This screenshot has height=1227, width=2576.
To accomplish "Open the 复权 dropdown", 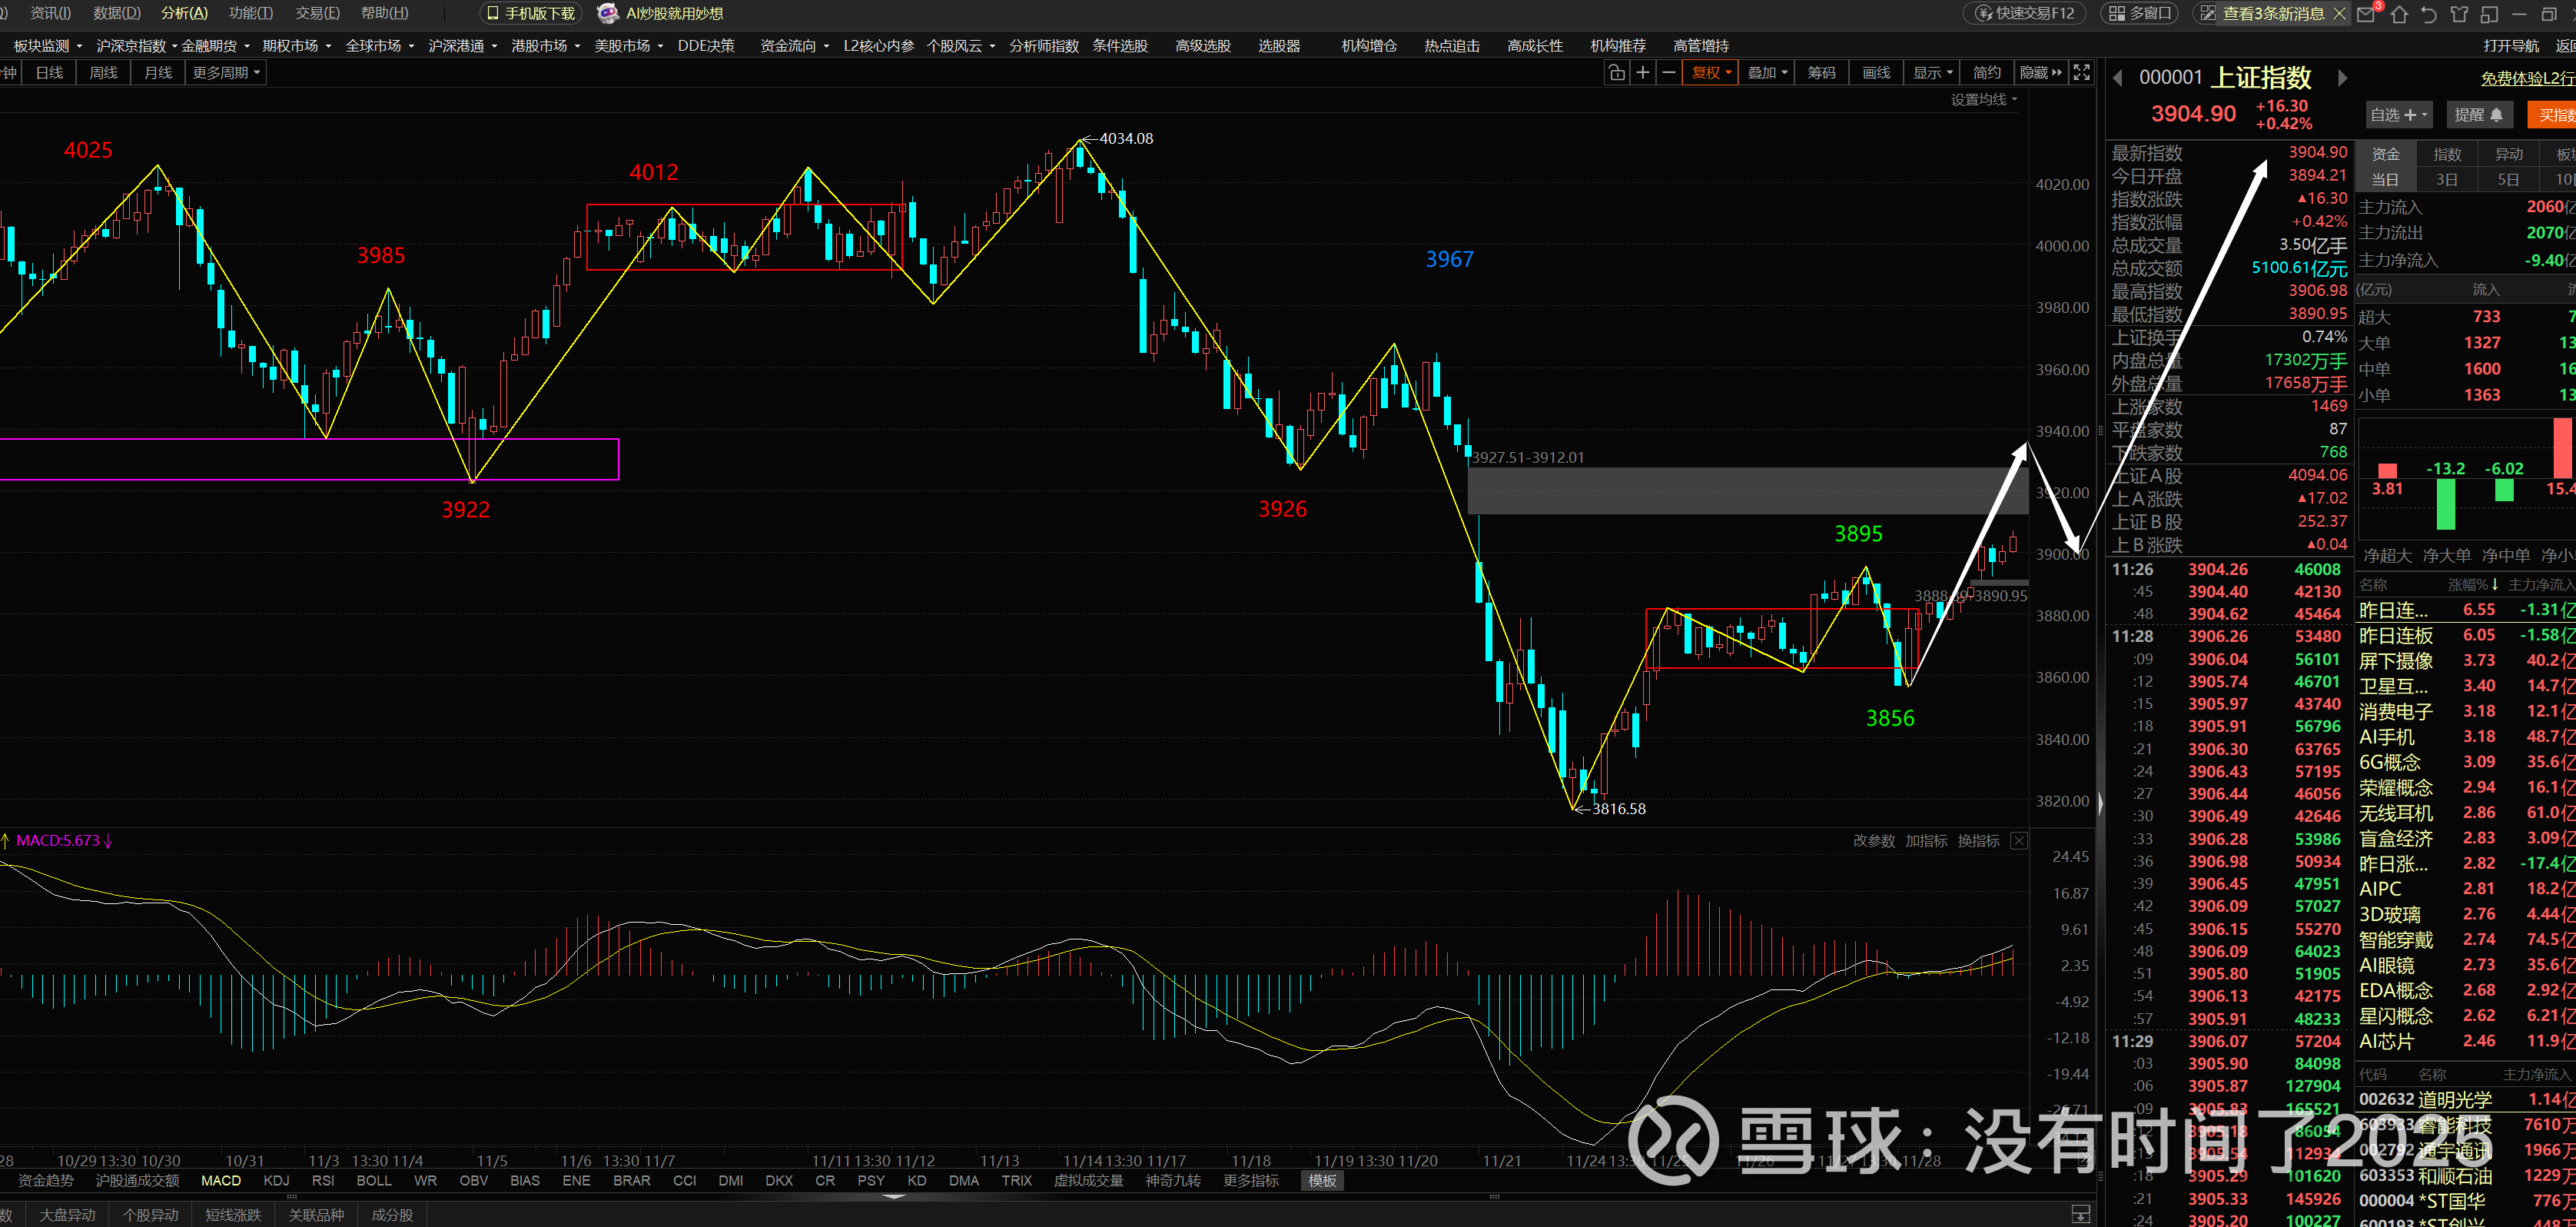I will (x=1711, y=72).
